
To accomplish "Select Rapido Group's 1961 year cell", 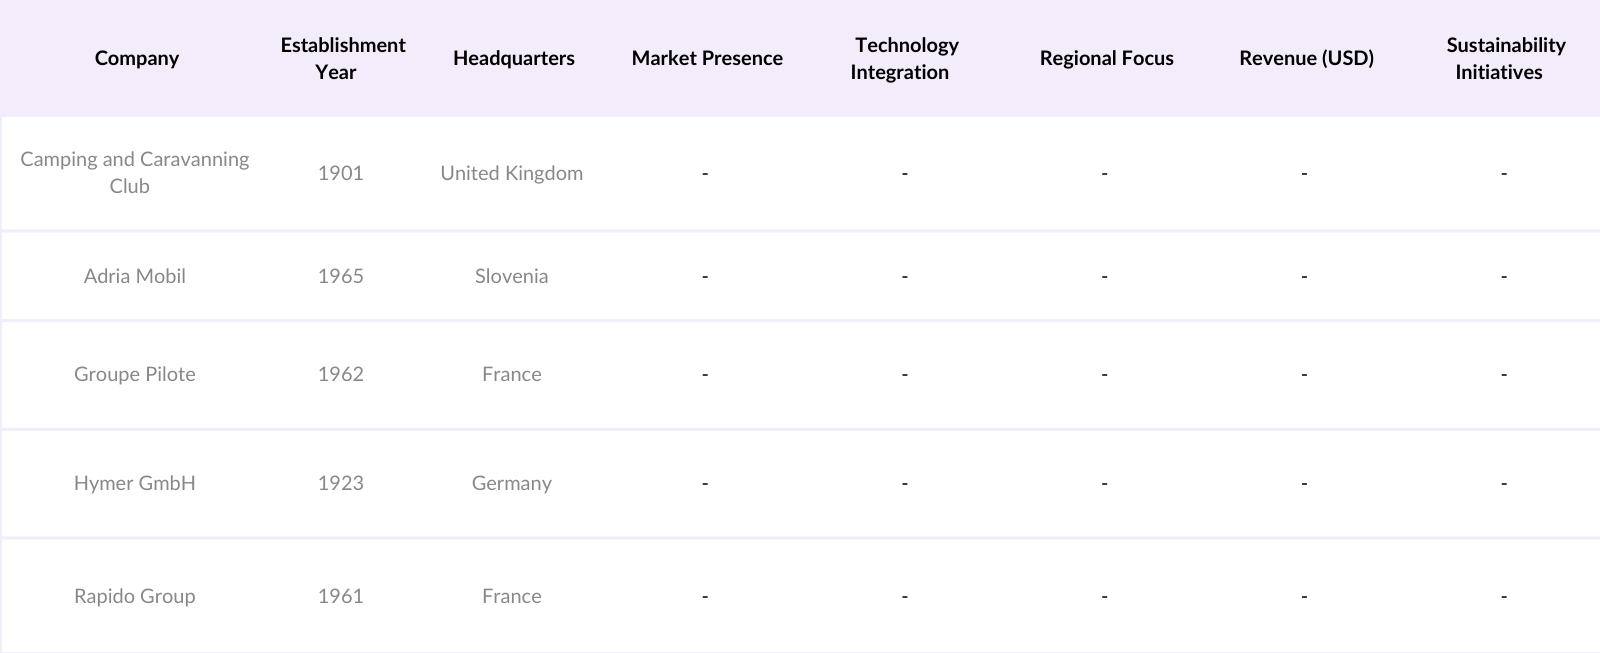I will point(340,596).
